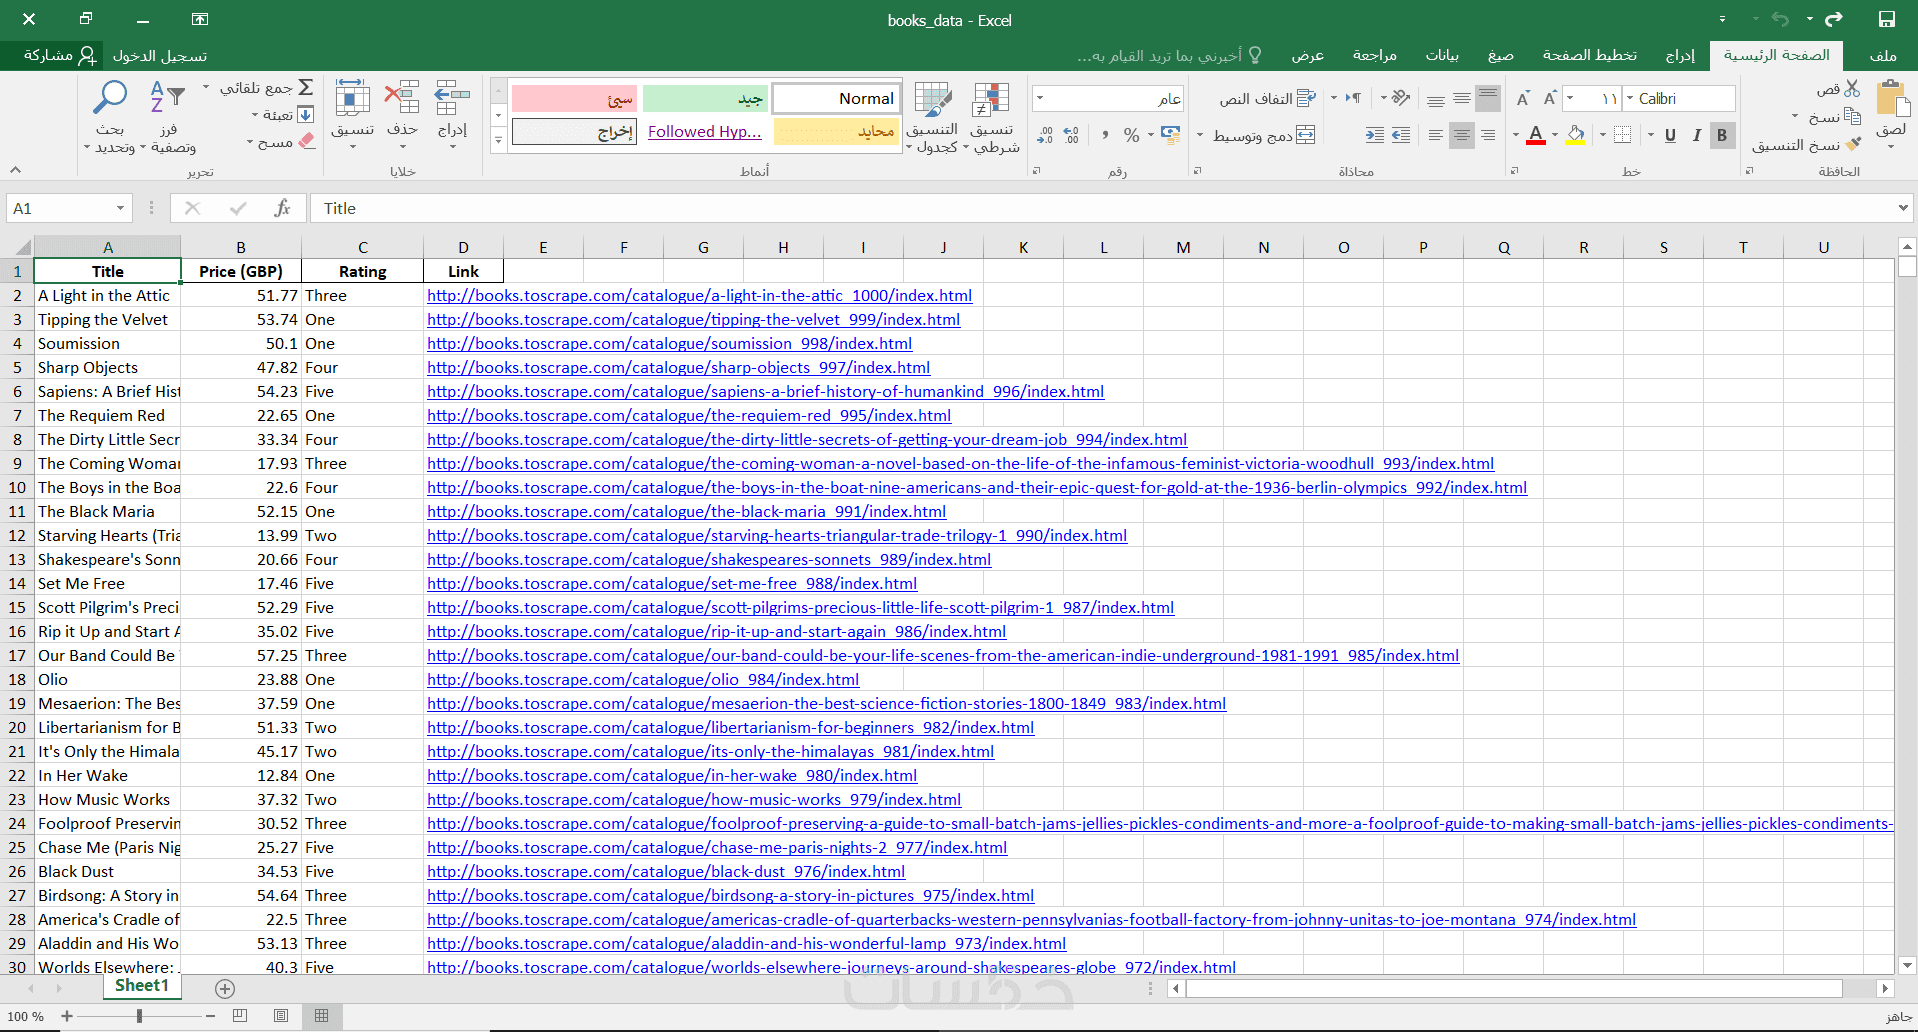Collapse the ribbon with the chevron
This screenshot has height=1032, width=1918.
(15, 170)
